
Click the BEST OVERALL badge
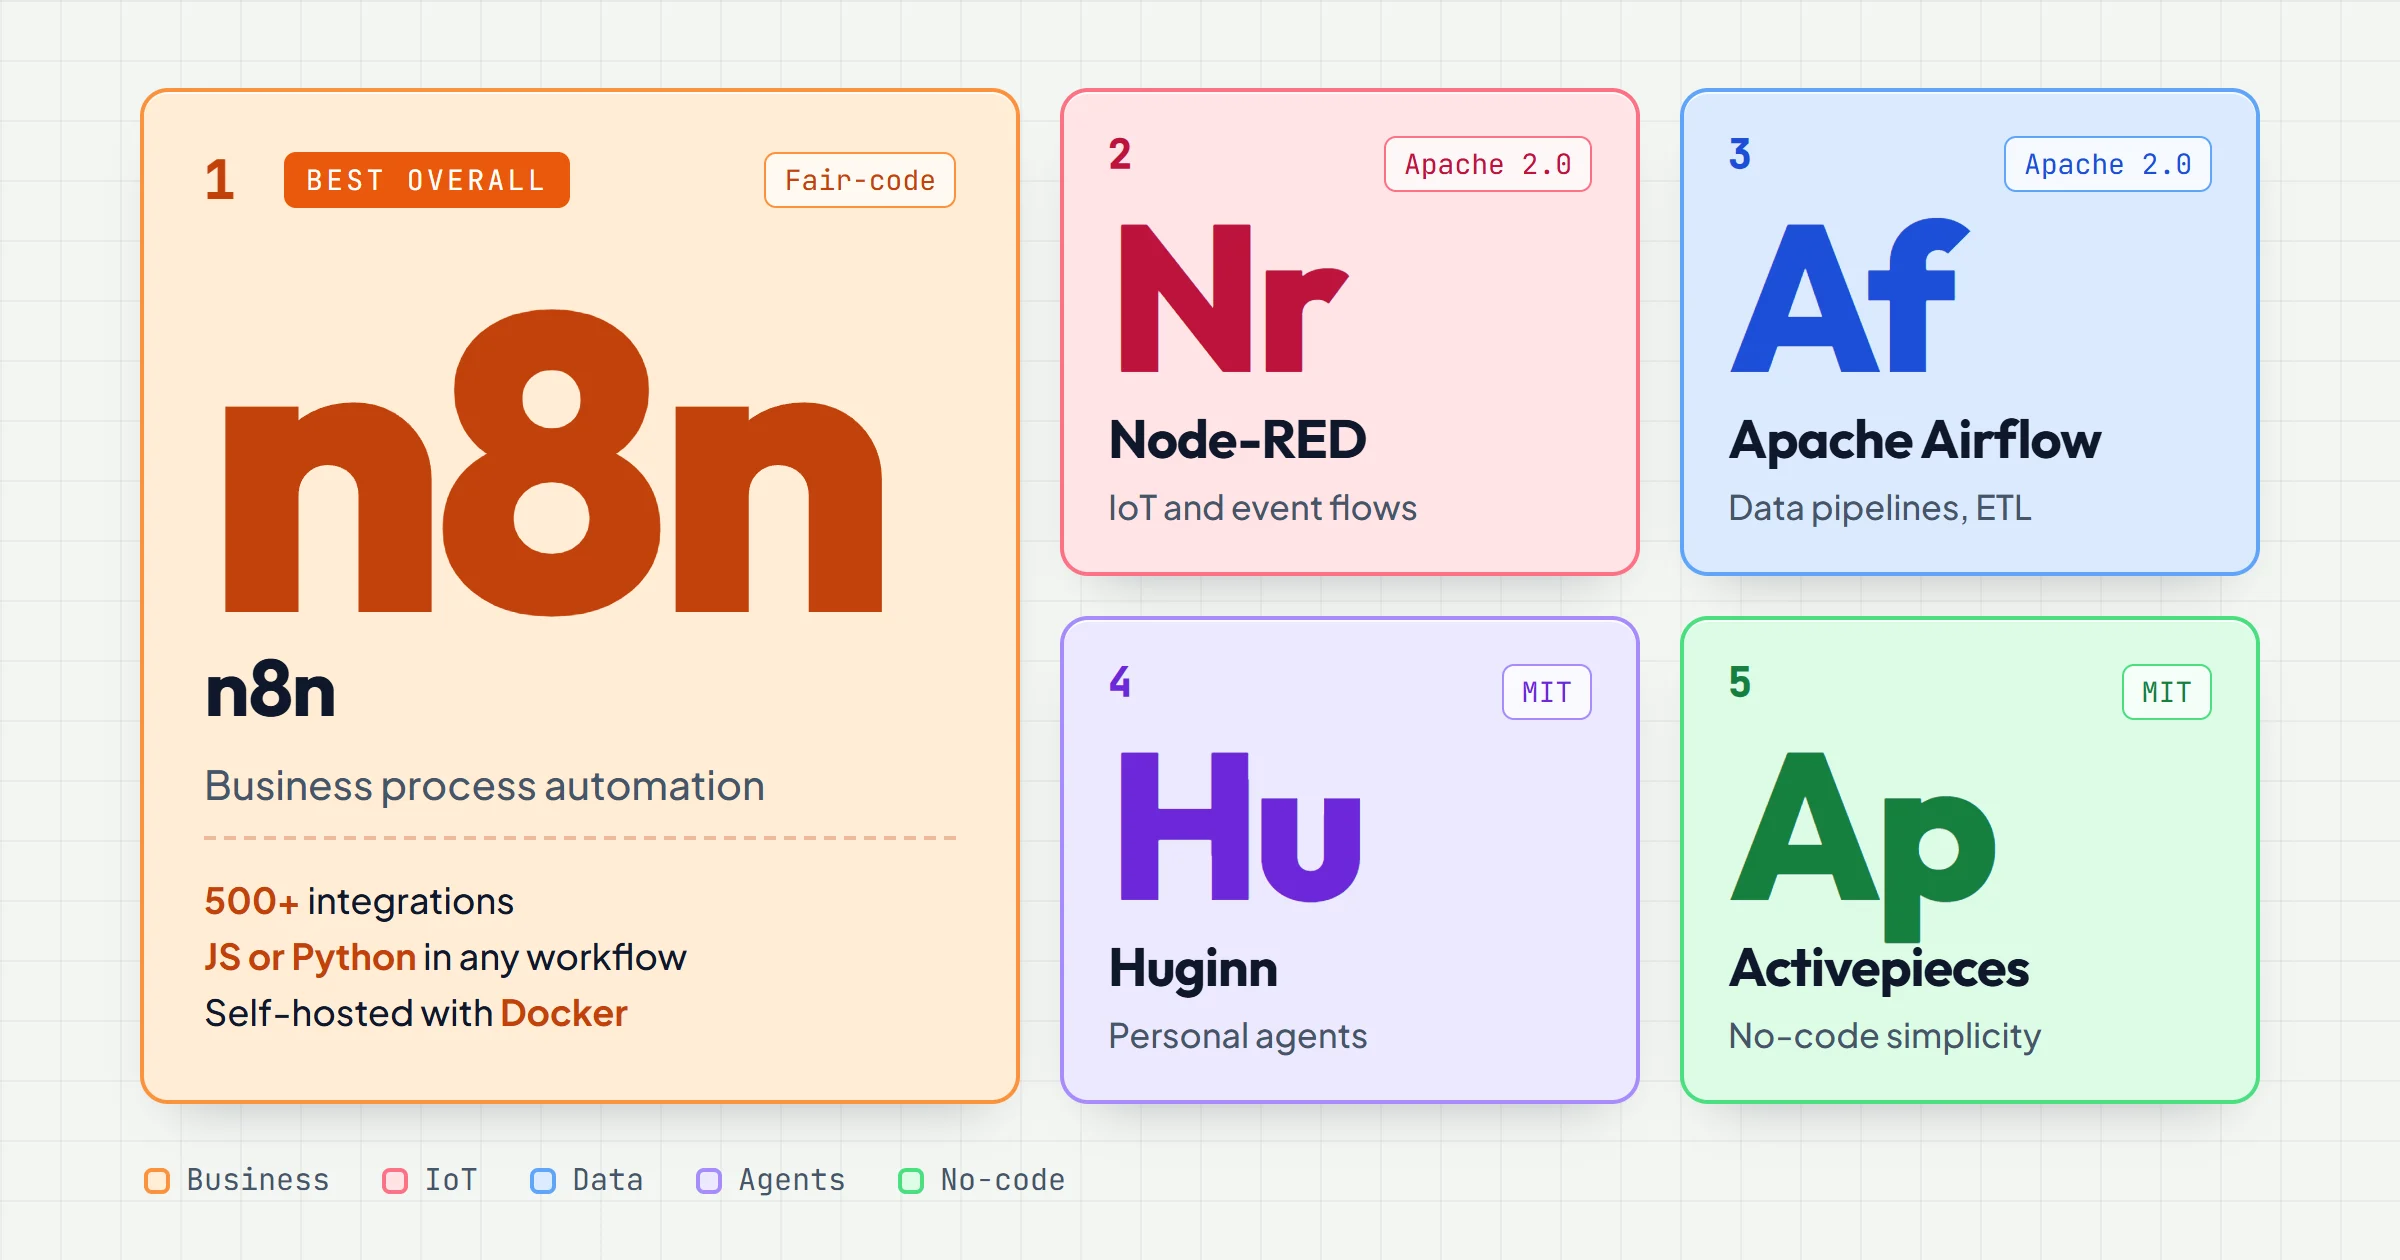pyautogui.click(x=427, y=180)
